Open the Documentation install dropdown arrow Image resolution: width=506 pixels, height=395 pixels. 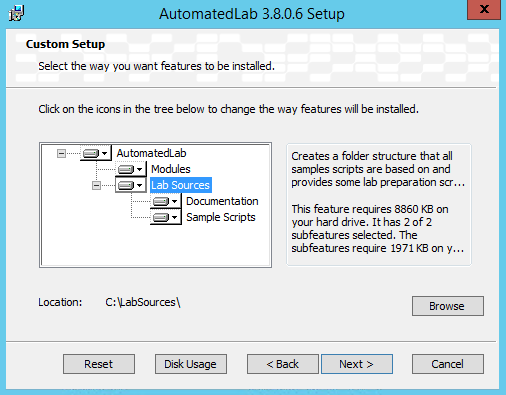175,201
